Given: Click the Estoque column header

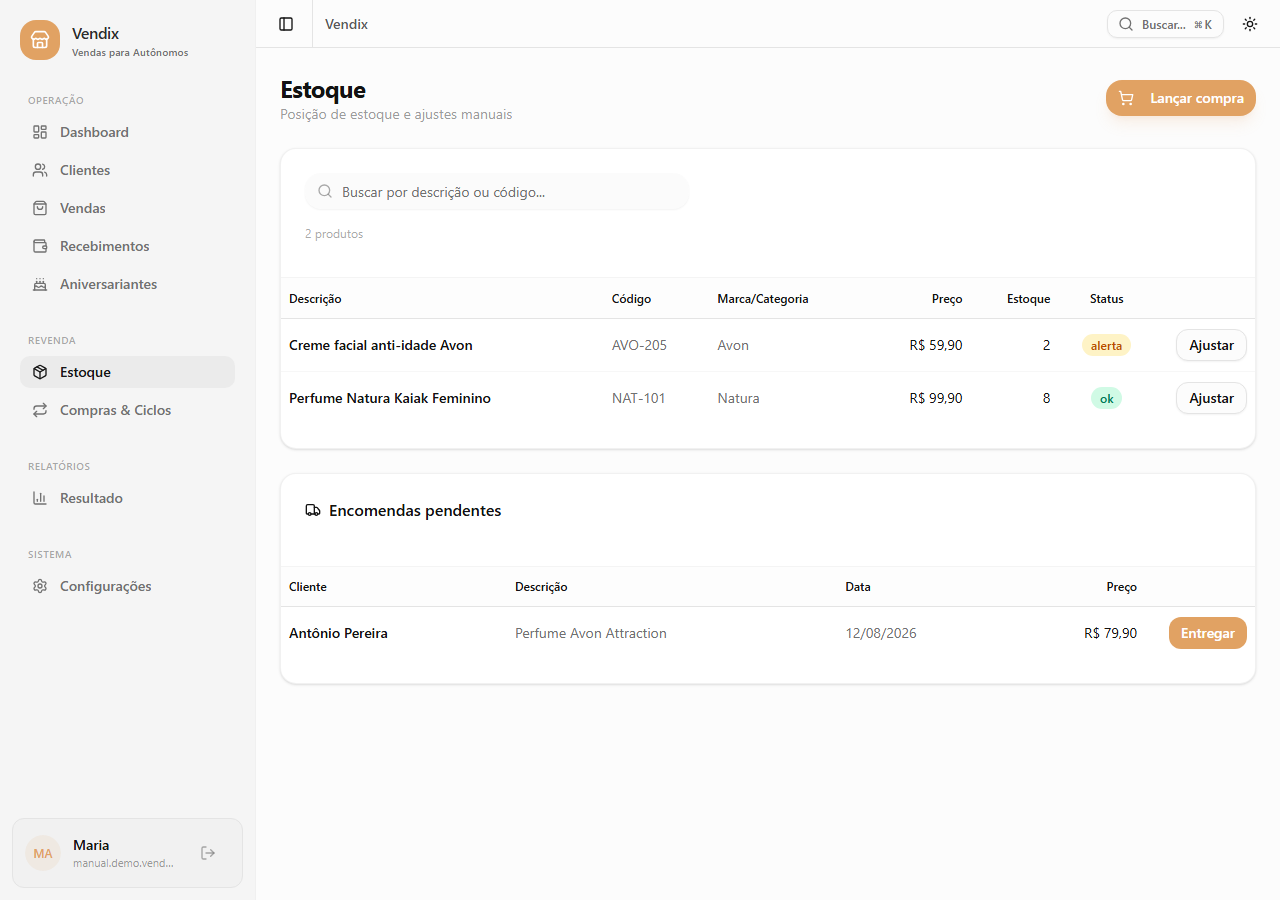Looking at the screenshot, I should tap(1028, 299).
